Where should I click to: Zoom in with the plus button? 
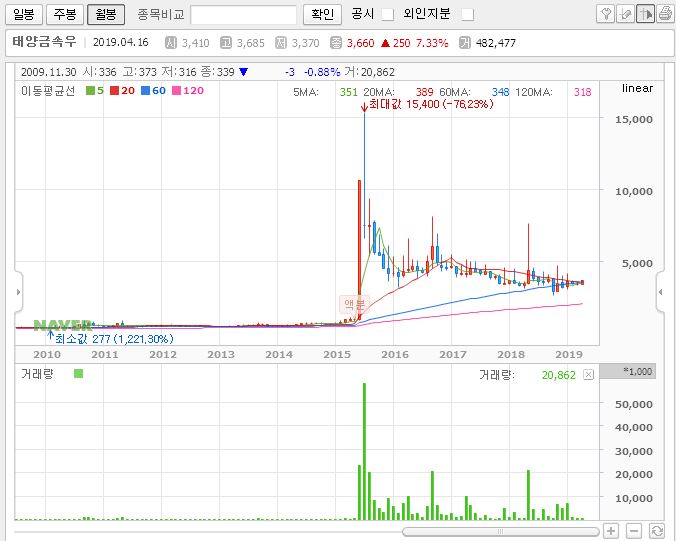(611, 531)
